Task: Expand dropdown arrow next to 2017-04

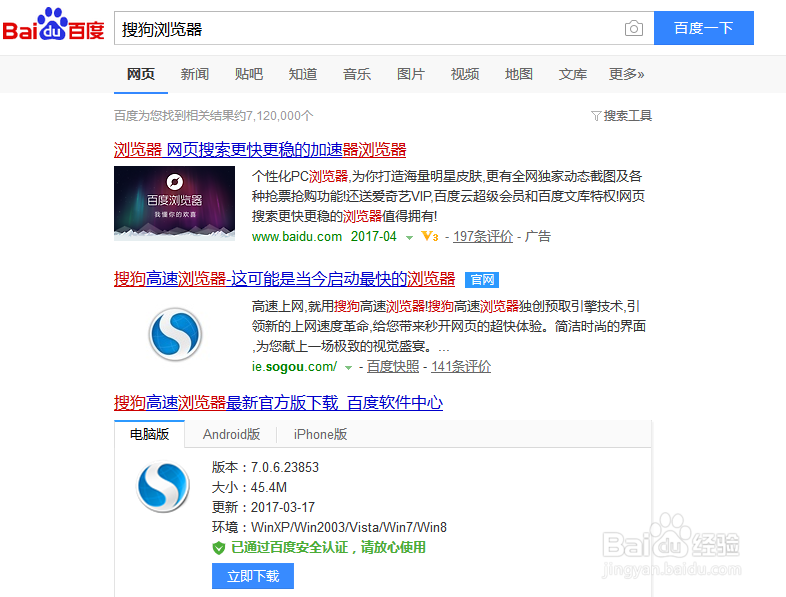Action: 409,238
